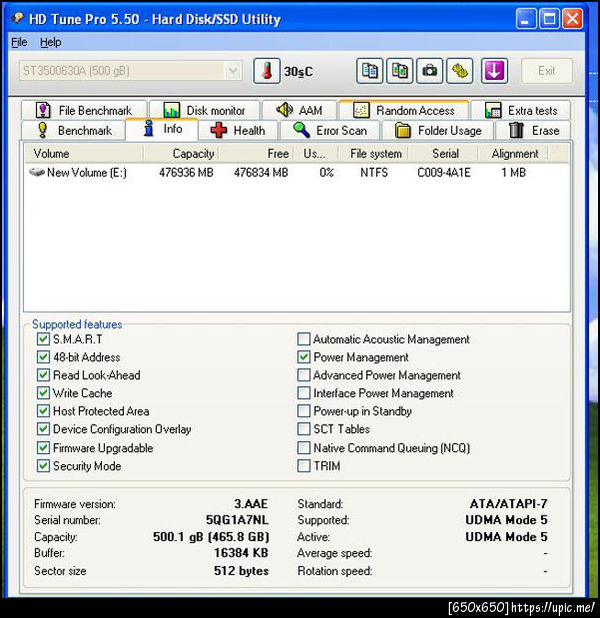Toggle the Host Protected Area checkbox
The height and width of the screenshot is (618, 600).
[x=43, y=411]
